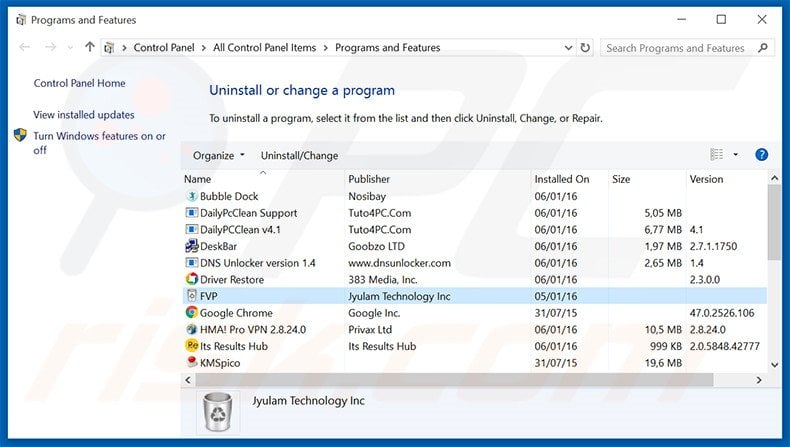Click the search magnifier icon
This screenshot has width=790, height=447.
tap(763, 48)
